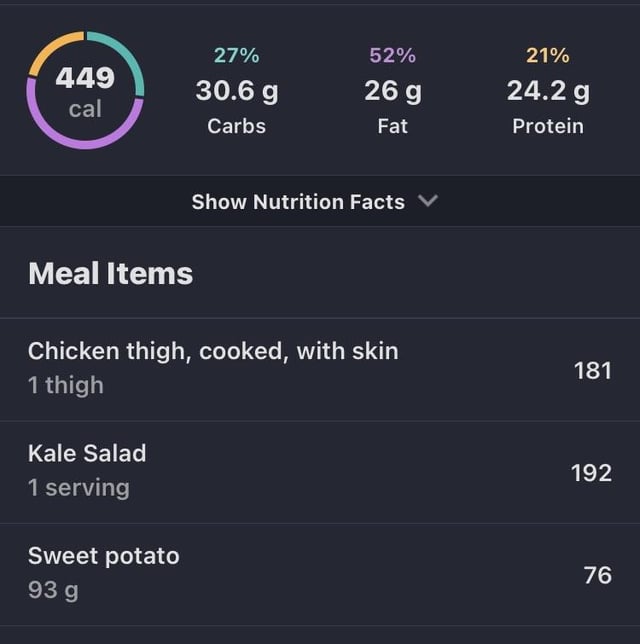The image size is (640, 644).
Task: Click the Meal Items heading
Action: 111,274
